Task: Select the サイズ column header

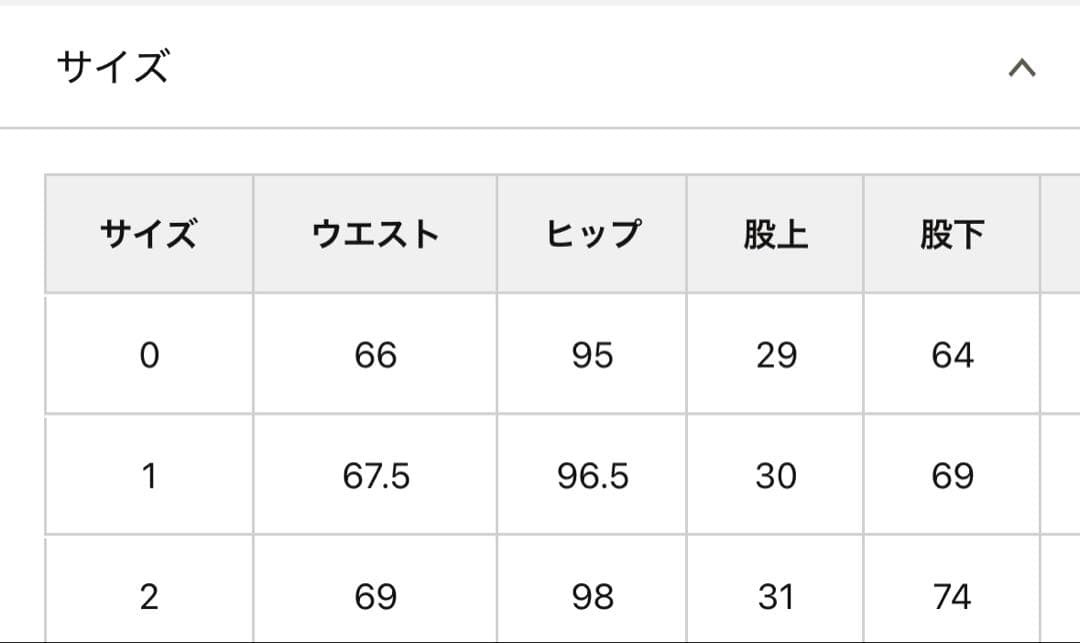Action: click(149, 235)
